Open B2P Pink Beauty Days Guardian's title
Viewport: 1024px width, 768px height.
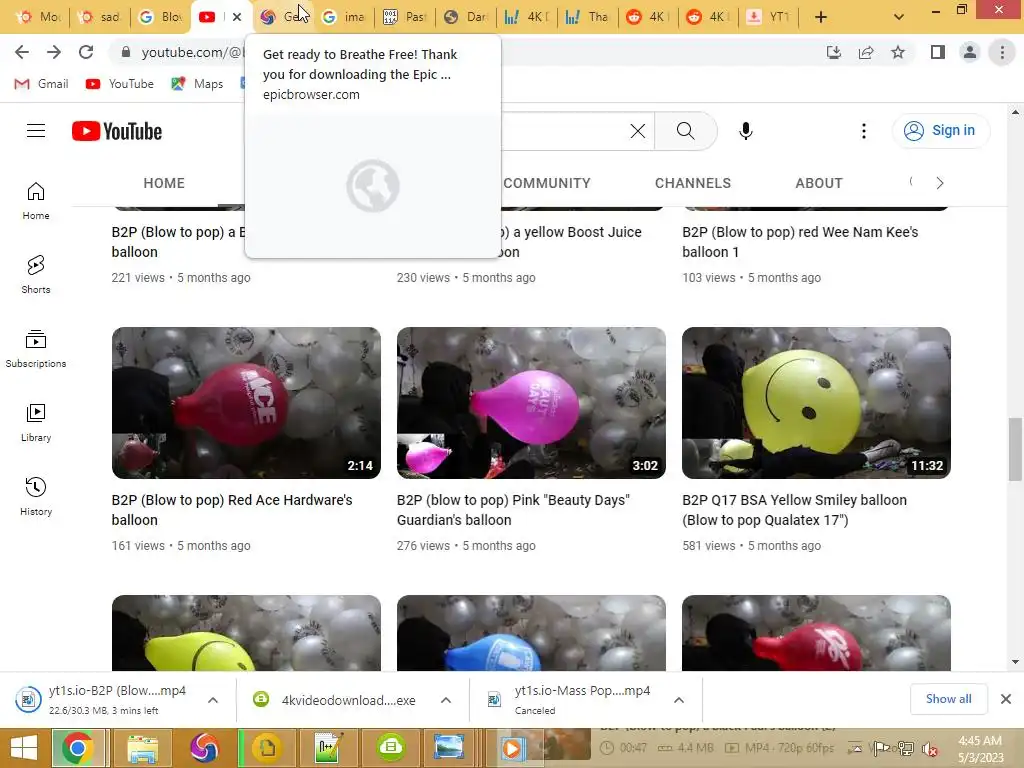(x=513, y=509)
